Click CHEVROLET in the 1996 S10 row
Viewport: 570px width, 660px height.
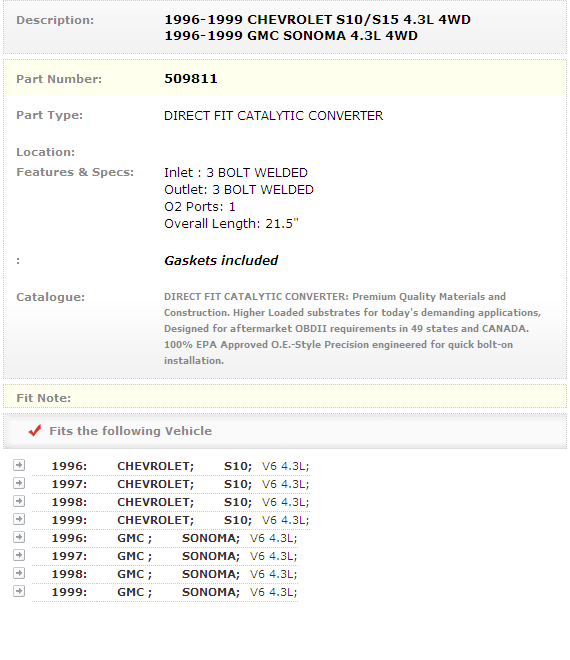(155, 466)
